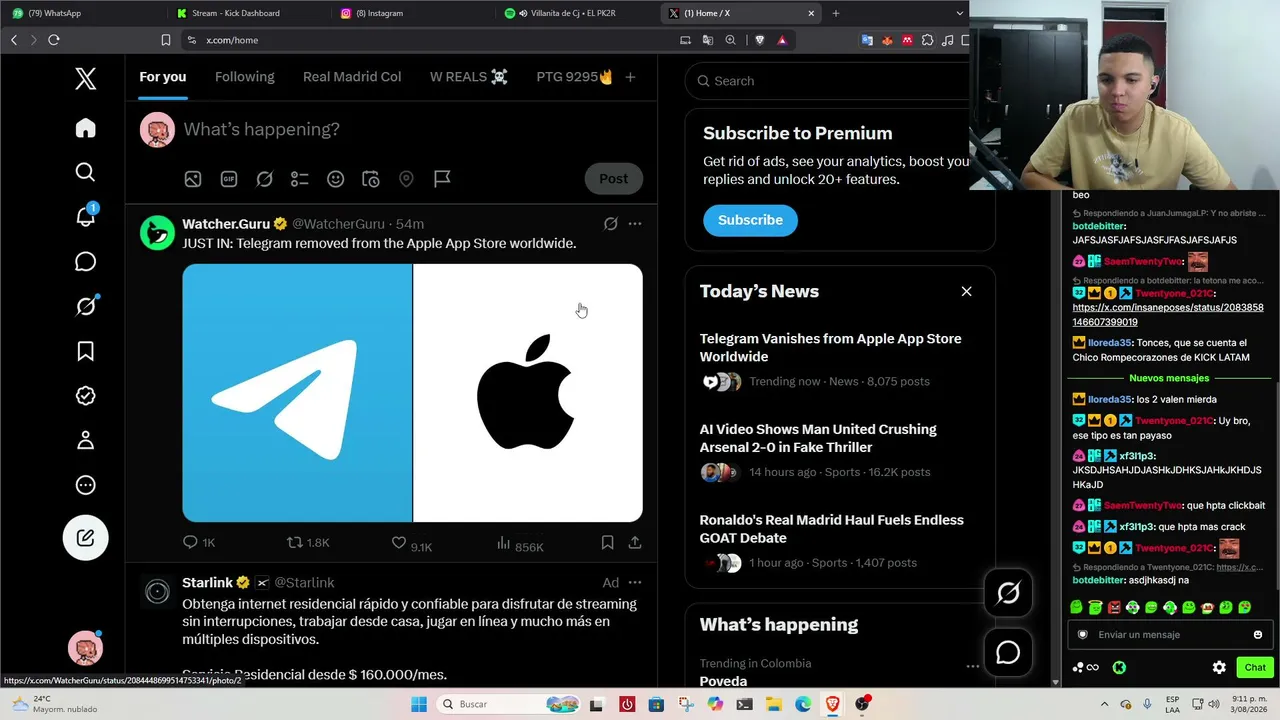Open more options for Trending in Colombia
This screenshot has height=720, width=1280.
coord(972,666)
